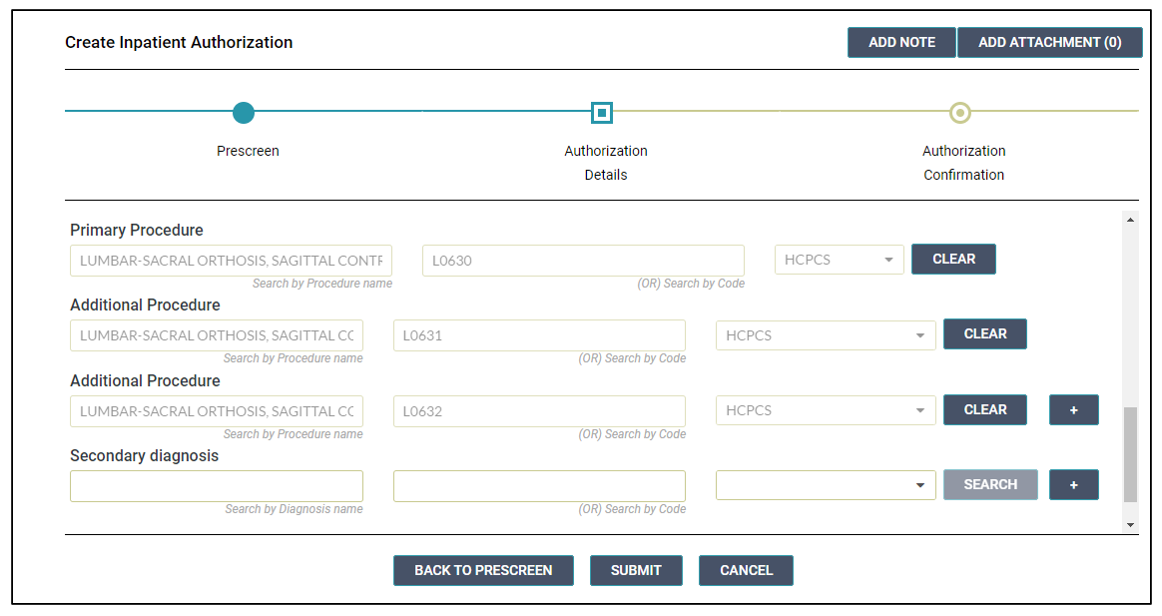Click the Secondary diagnosis name field
The height and width of the screenshot is (616, 1162).
tap(216, 485)
